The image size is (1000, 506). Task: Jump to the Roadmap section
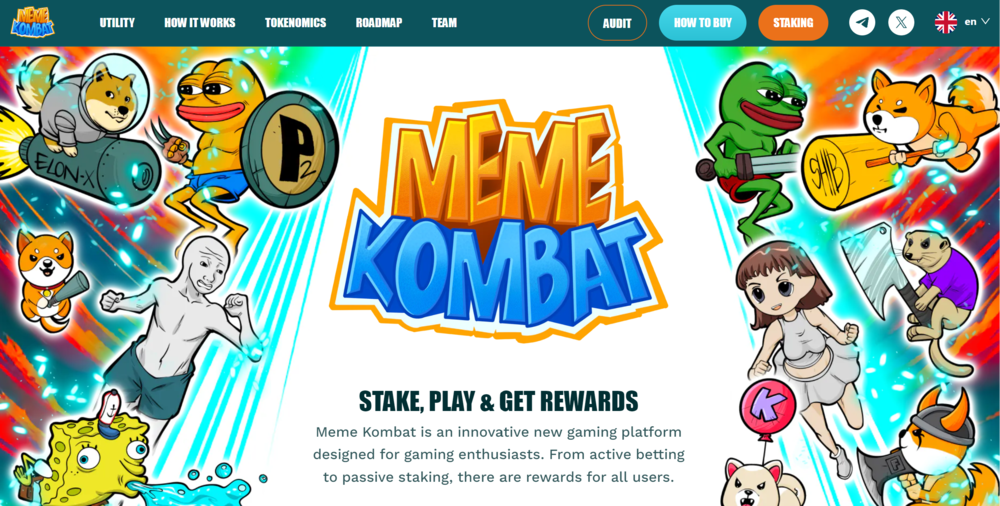pos(379,23)
